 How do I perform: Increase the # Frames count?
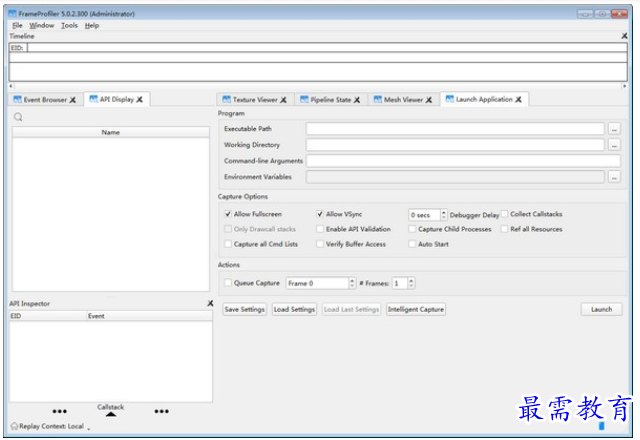click(x=411, y=280)
